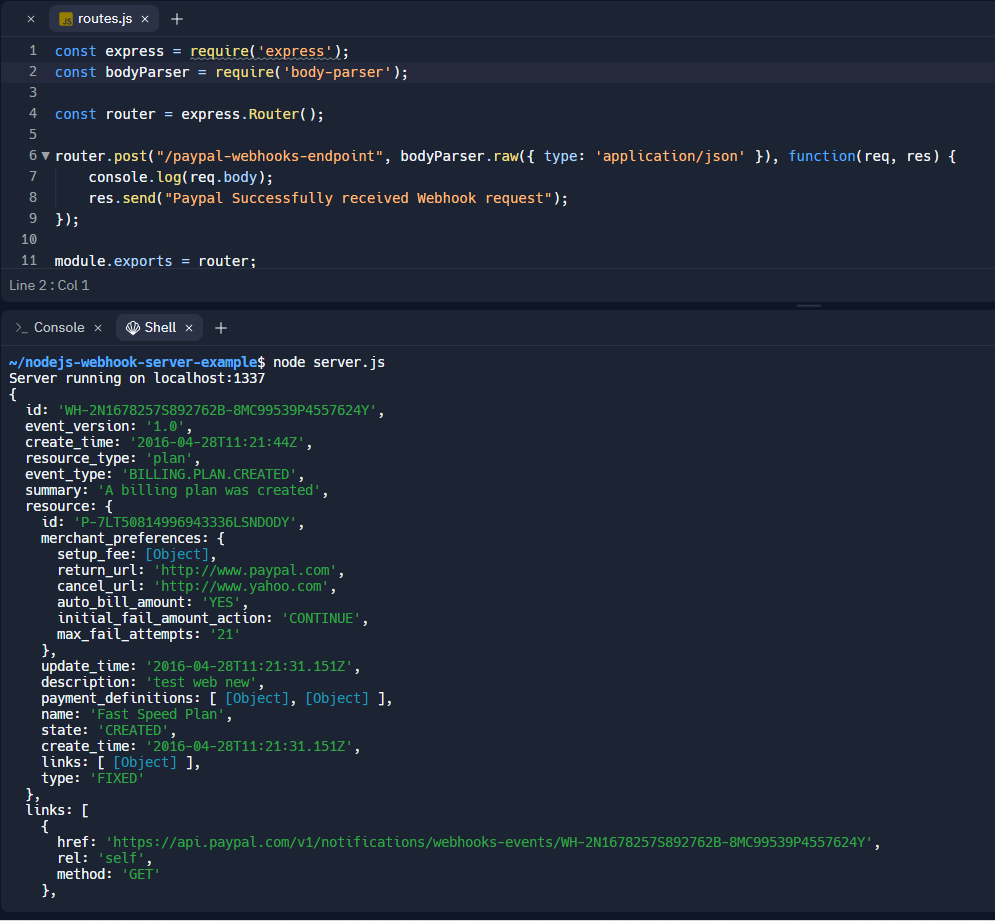The width and height of the screenshot is (995, 921).
Task: Close the Console tab
Action: click(98, 328)
